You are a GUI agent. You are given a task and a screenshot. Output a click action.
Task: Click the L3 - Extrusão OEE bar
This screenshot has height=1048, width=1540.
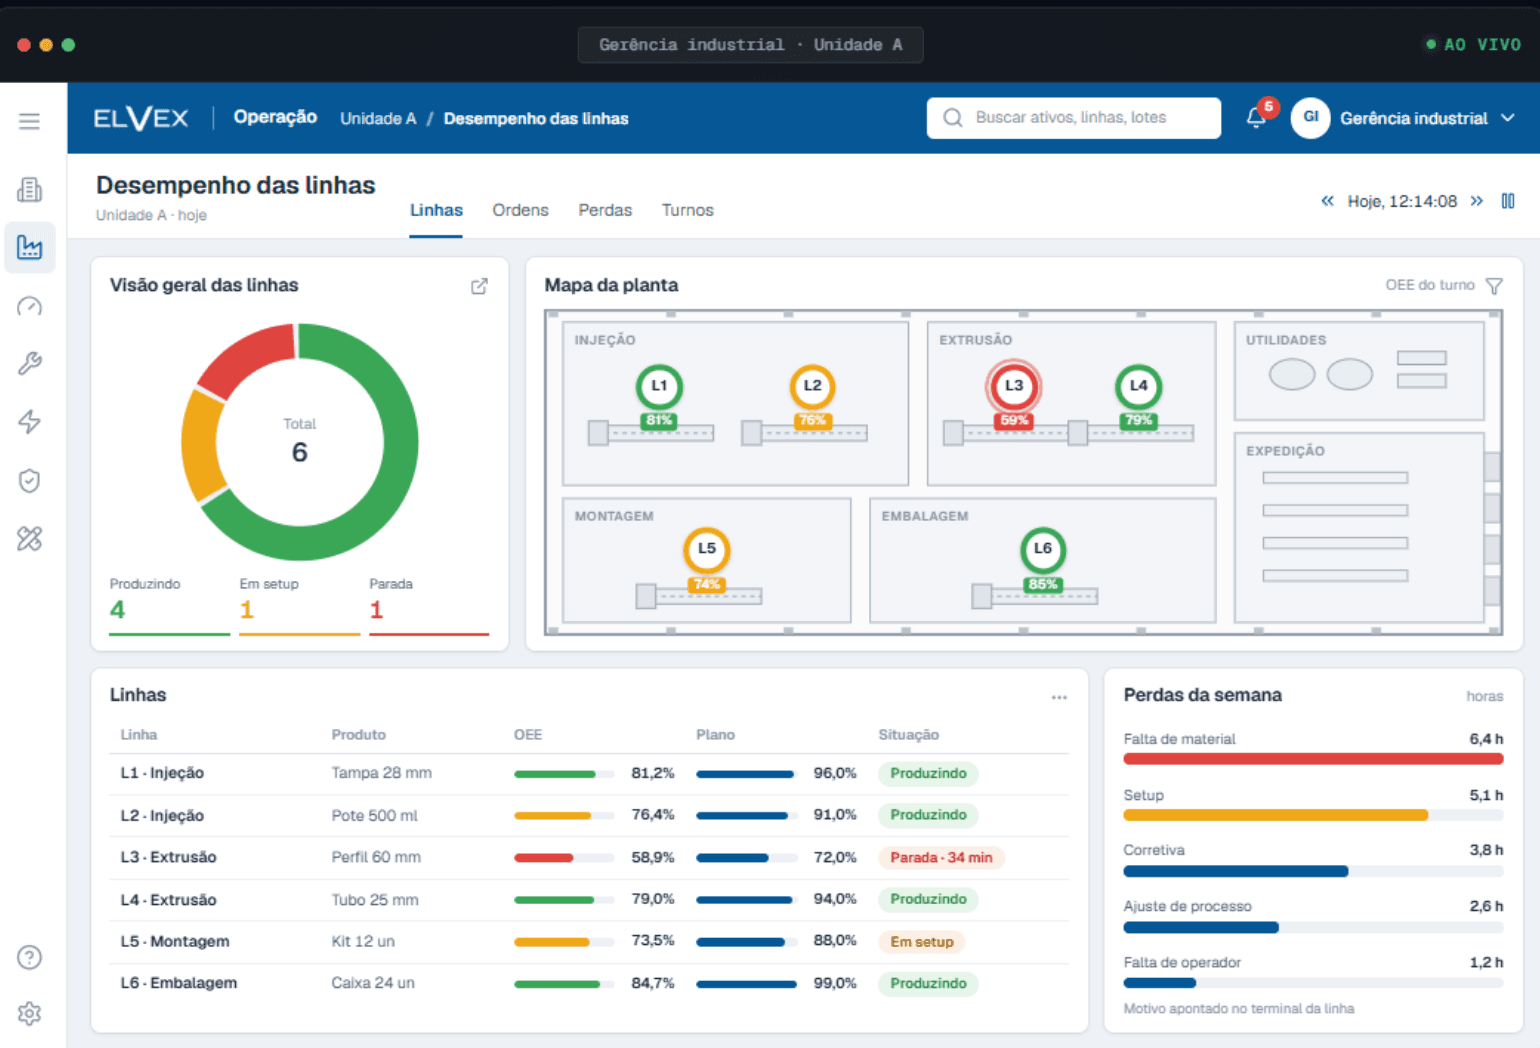[564, 858]
